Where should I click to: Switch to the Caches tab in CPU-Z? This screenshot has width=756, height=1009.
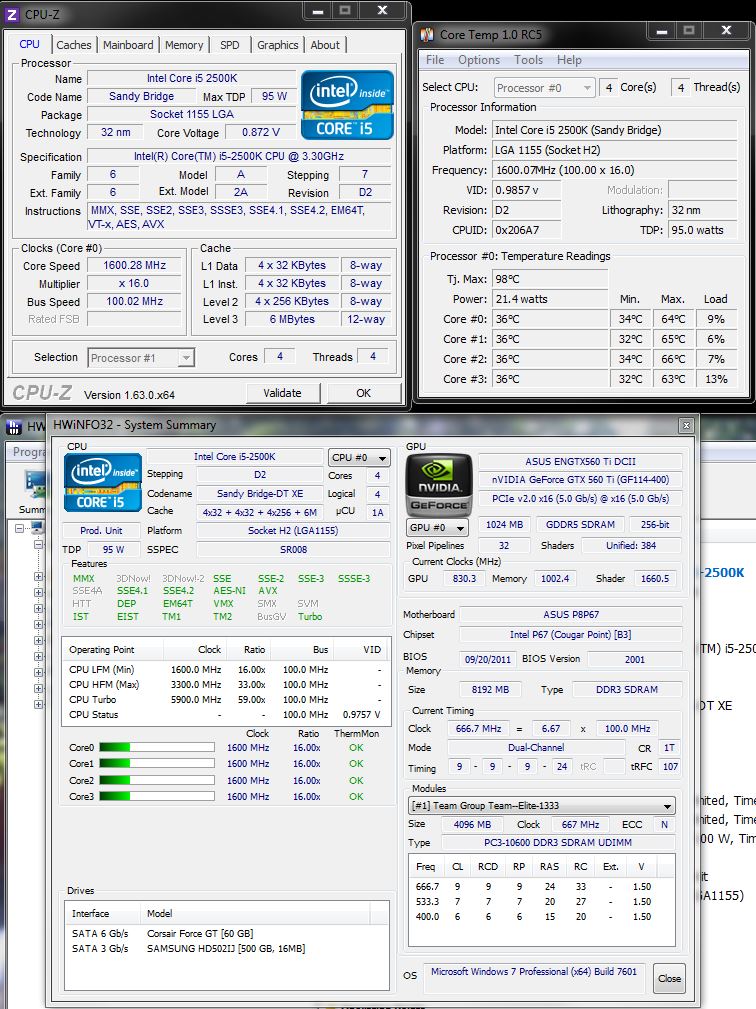point(73,45)
